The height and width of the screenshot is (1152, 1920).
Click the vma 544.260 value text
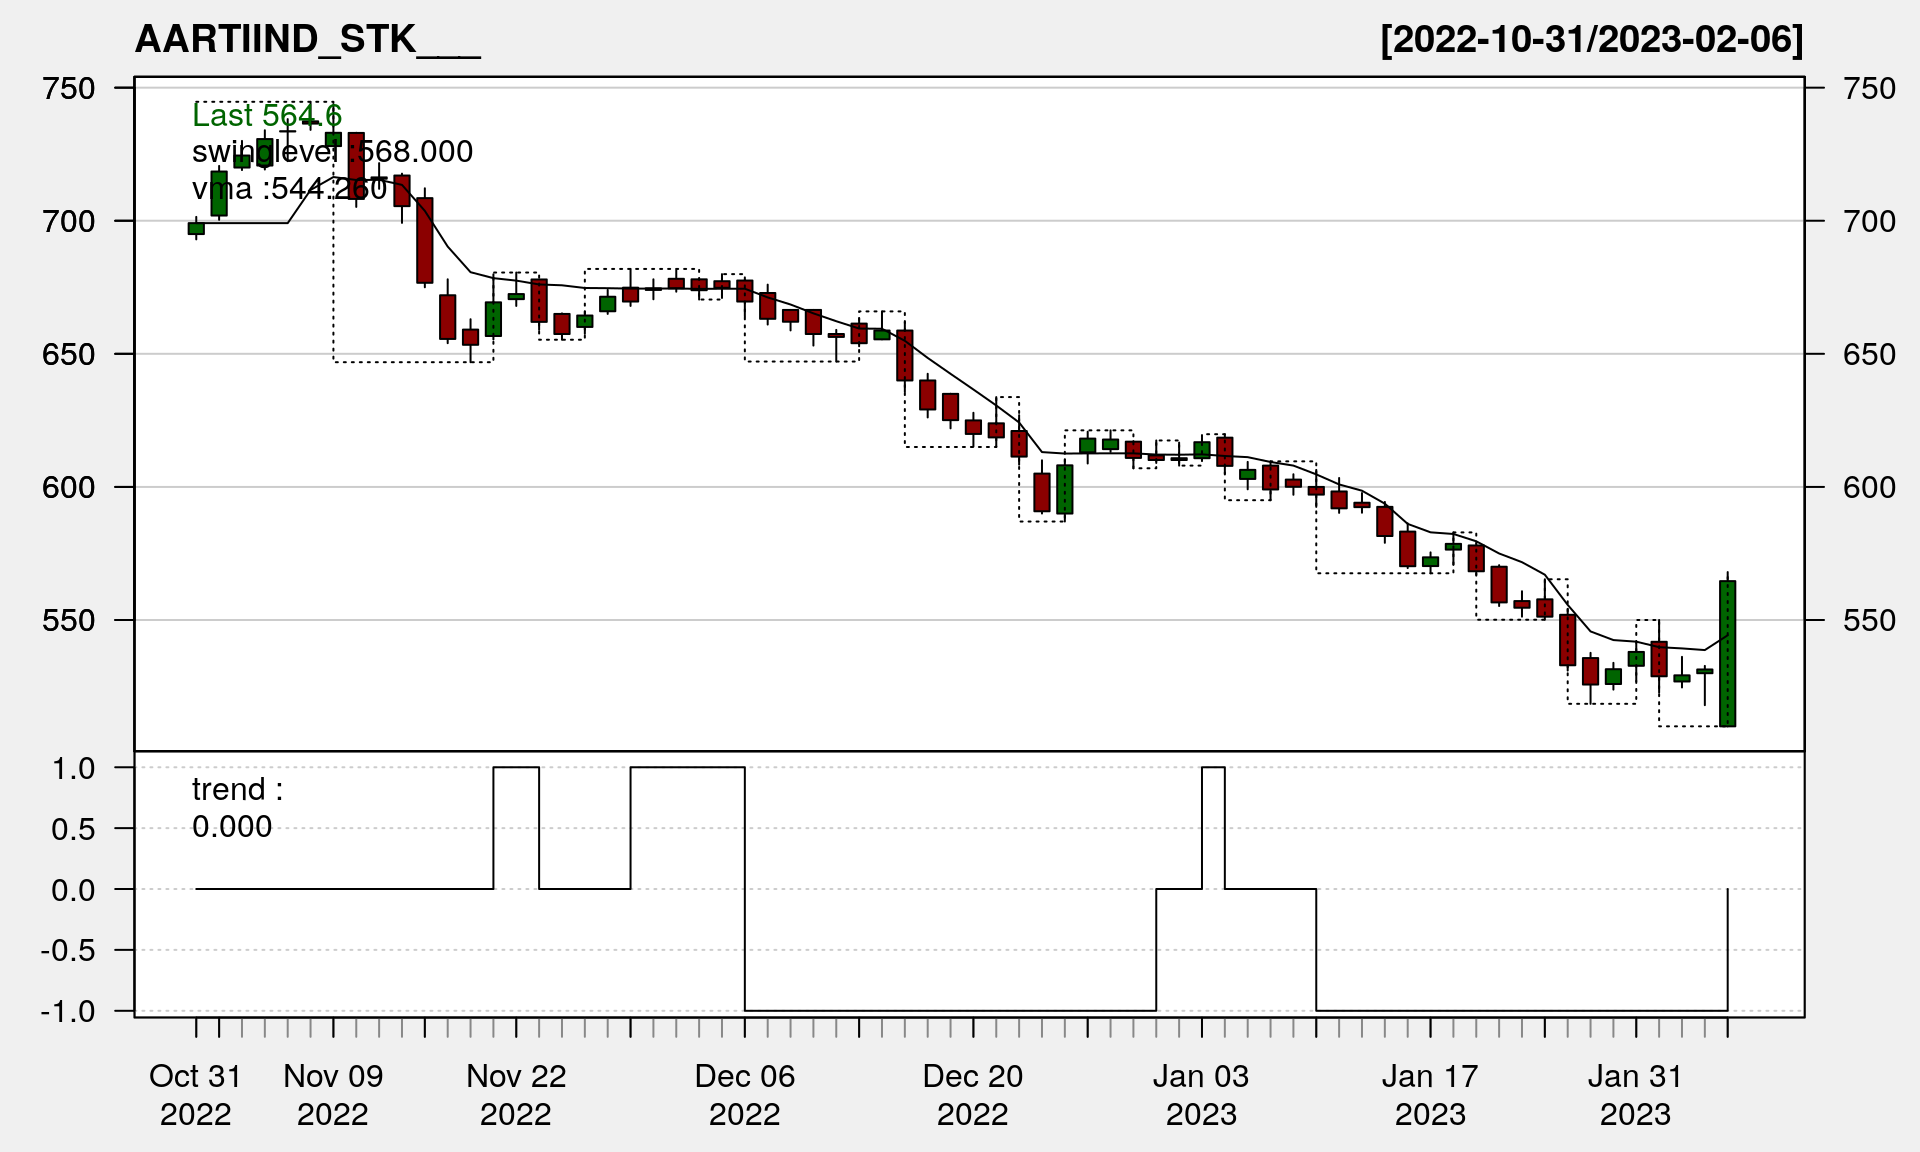point(289,189)
